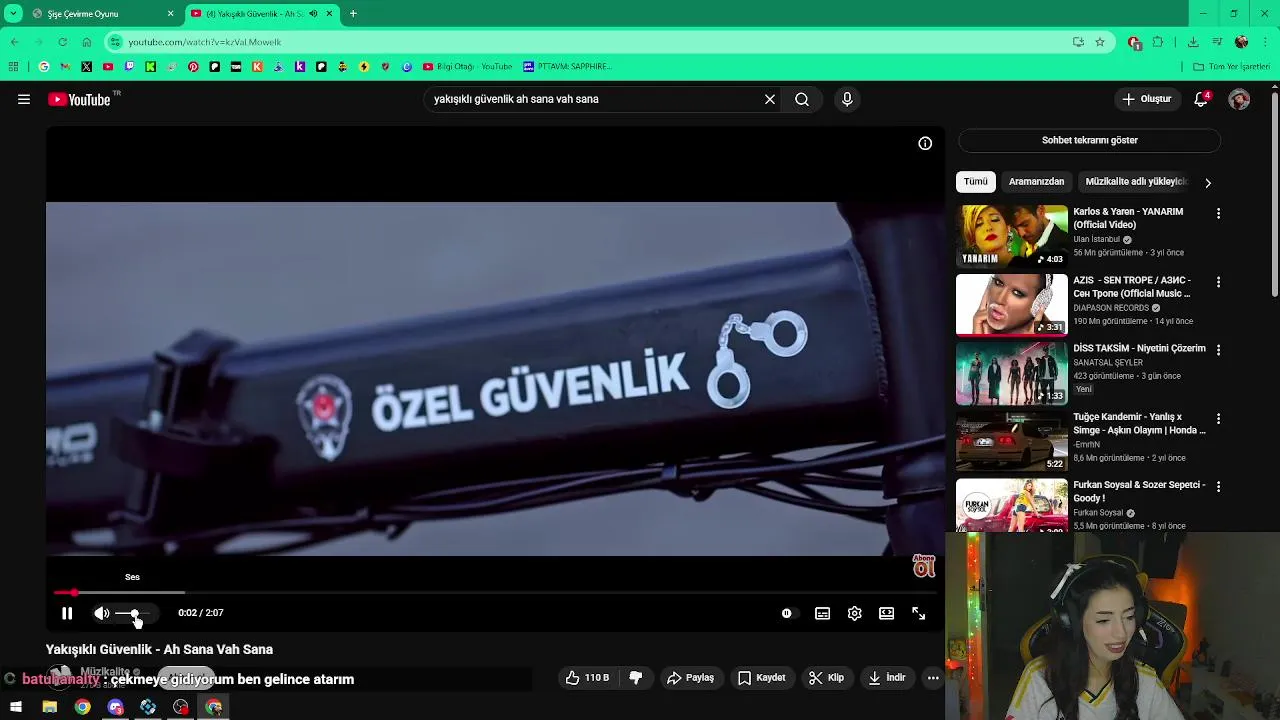Go back to the previous page
Viewport: 1280px width, 720px height.
[15, 42]
